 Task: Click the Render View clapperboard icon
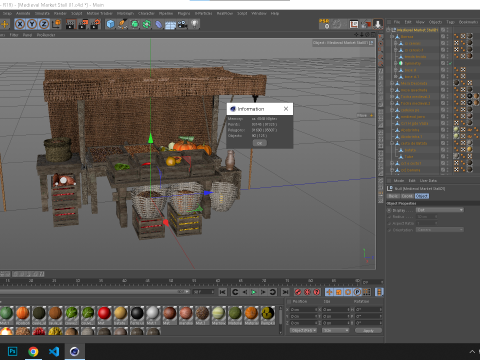coord(70,24)
